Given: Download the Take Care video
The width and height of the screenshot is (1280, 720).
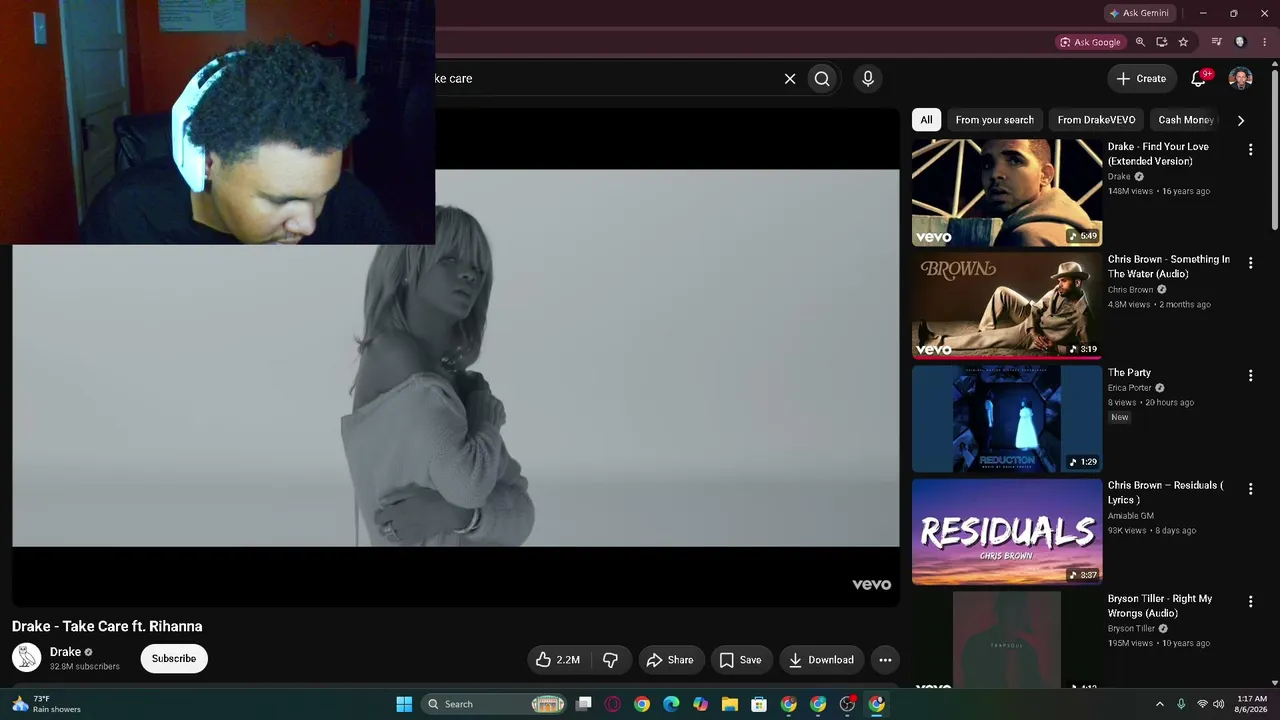Looking at the screenshot, I should [821, 660].
